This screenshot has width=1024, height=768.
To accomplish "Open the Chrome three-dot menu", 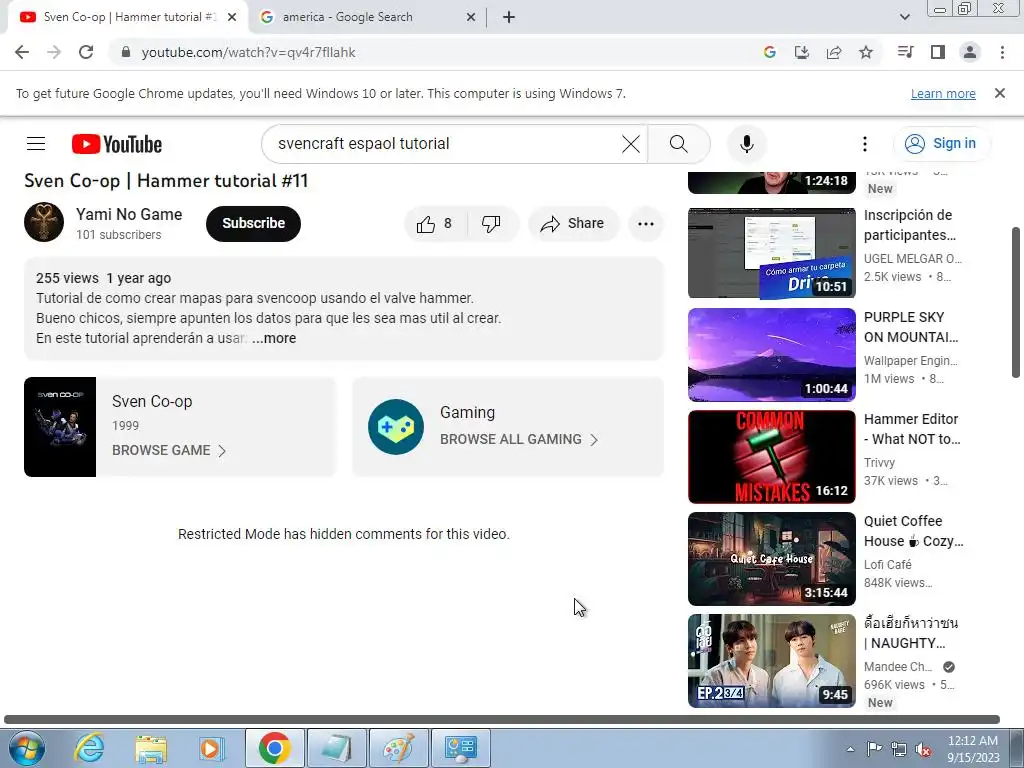I will [1002, 52].
